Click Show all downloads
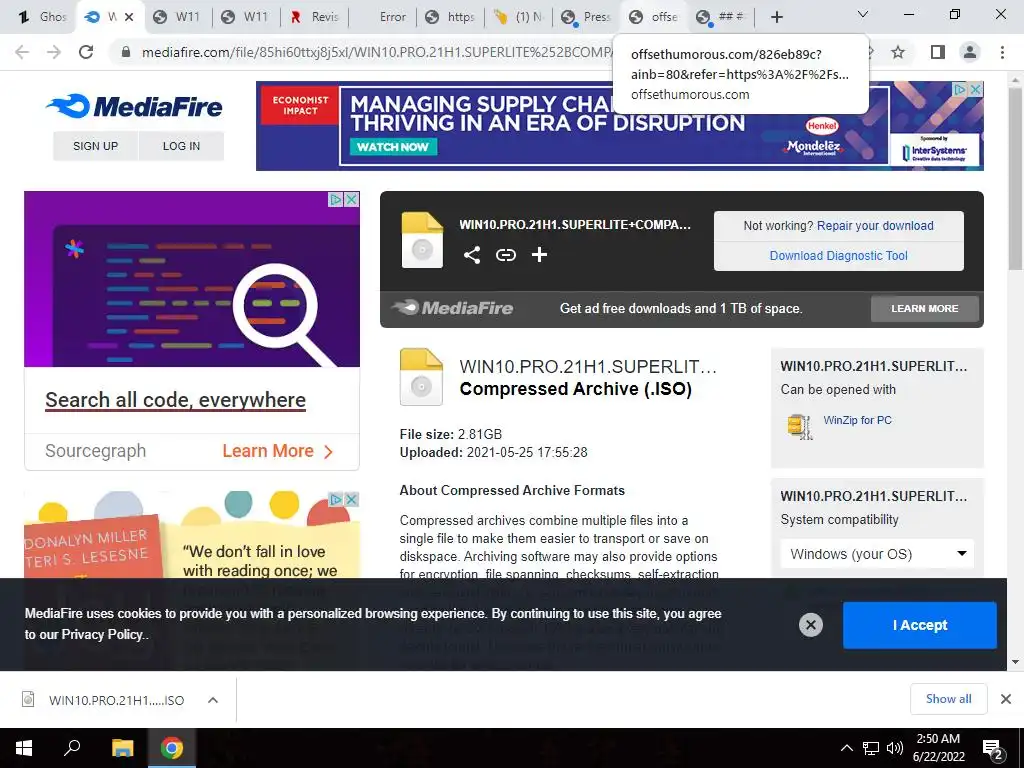 tap(948, 699)
